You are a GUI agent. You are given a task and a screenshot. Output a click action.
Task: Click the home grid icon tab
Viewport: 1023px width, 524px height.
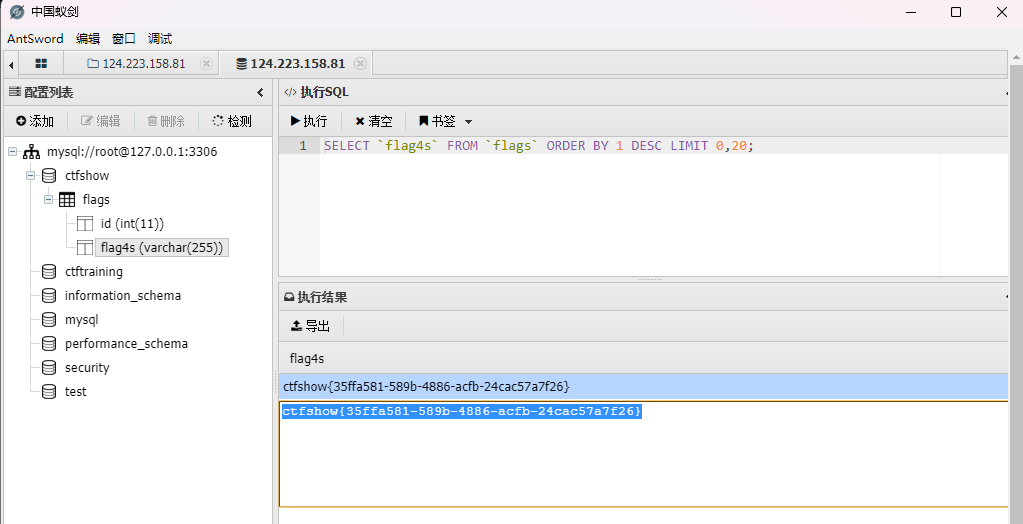click(41, 63)
